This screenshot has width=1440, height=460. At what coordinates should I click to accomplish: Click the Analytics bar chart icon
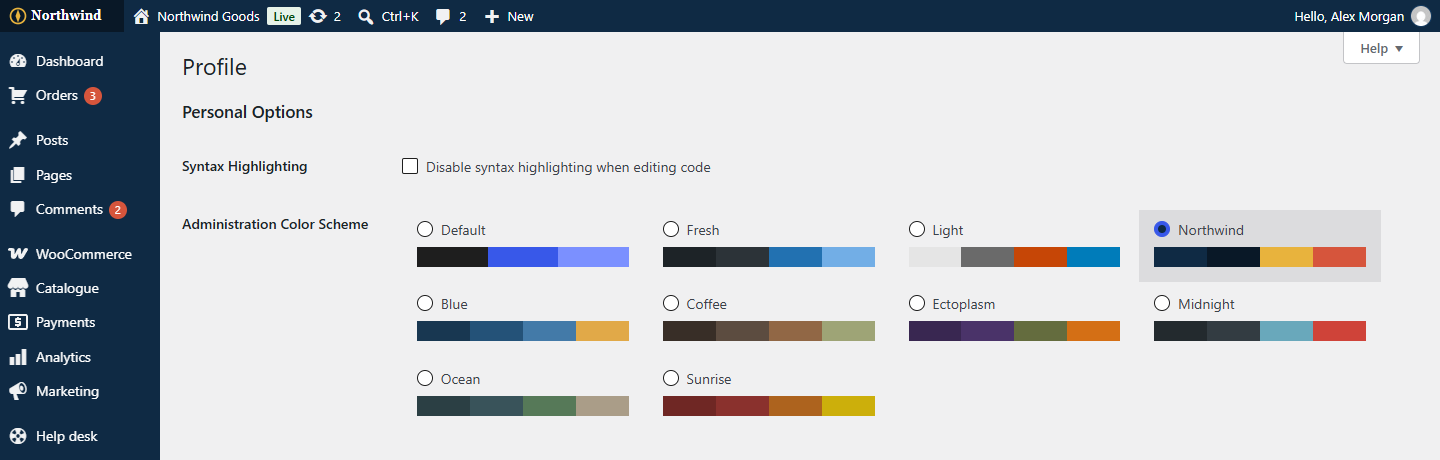(18, 357)
